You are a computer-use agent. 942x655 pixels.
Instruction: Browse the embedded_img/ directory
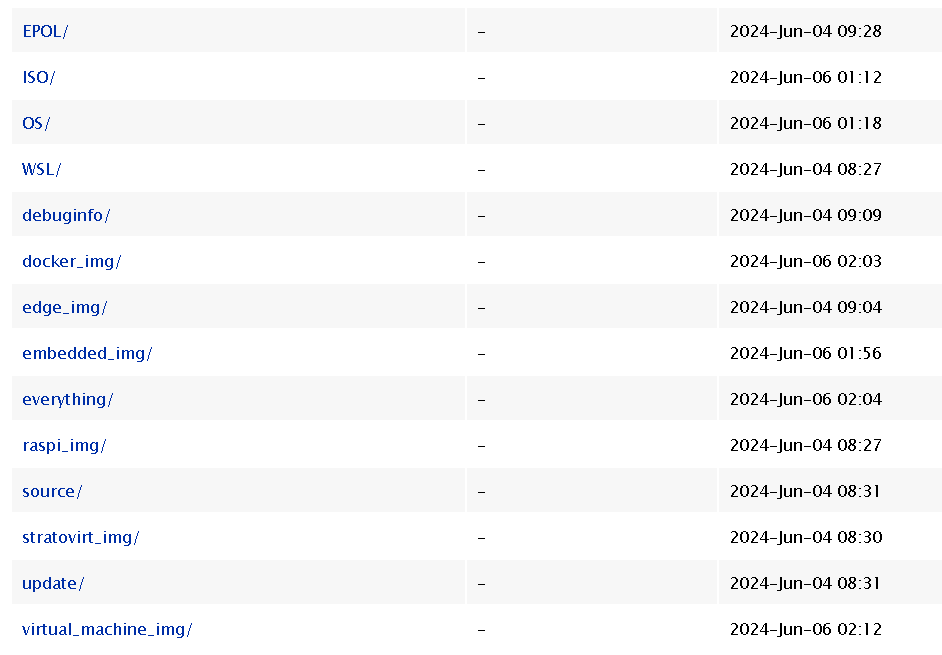click(x=87, y=353)
